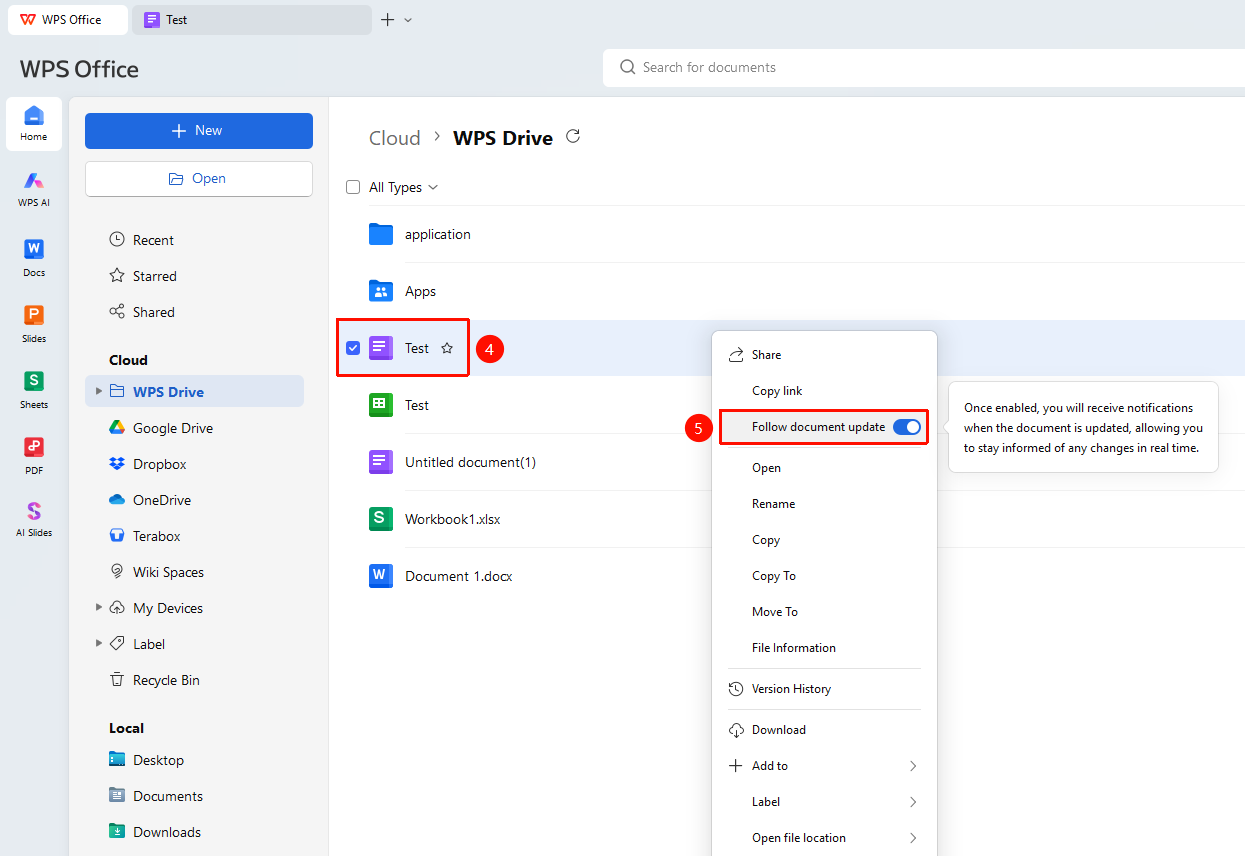Open the Workbook1.xlsx file
The width and height of the screenshot is (1245, 856).
pos(453,519)
